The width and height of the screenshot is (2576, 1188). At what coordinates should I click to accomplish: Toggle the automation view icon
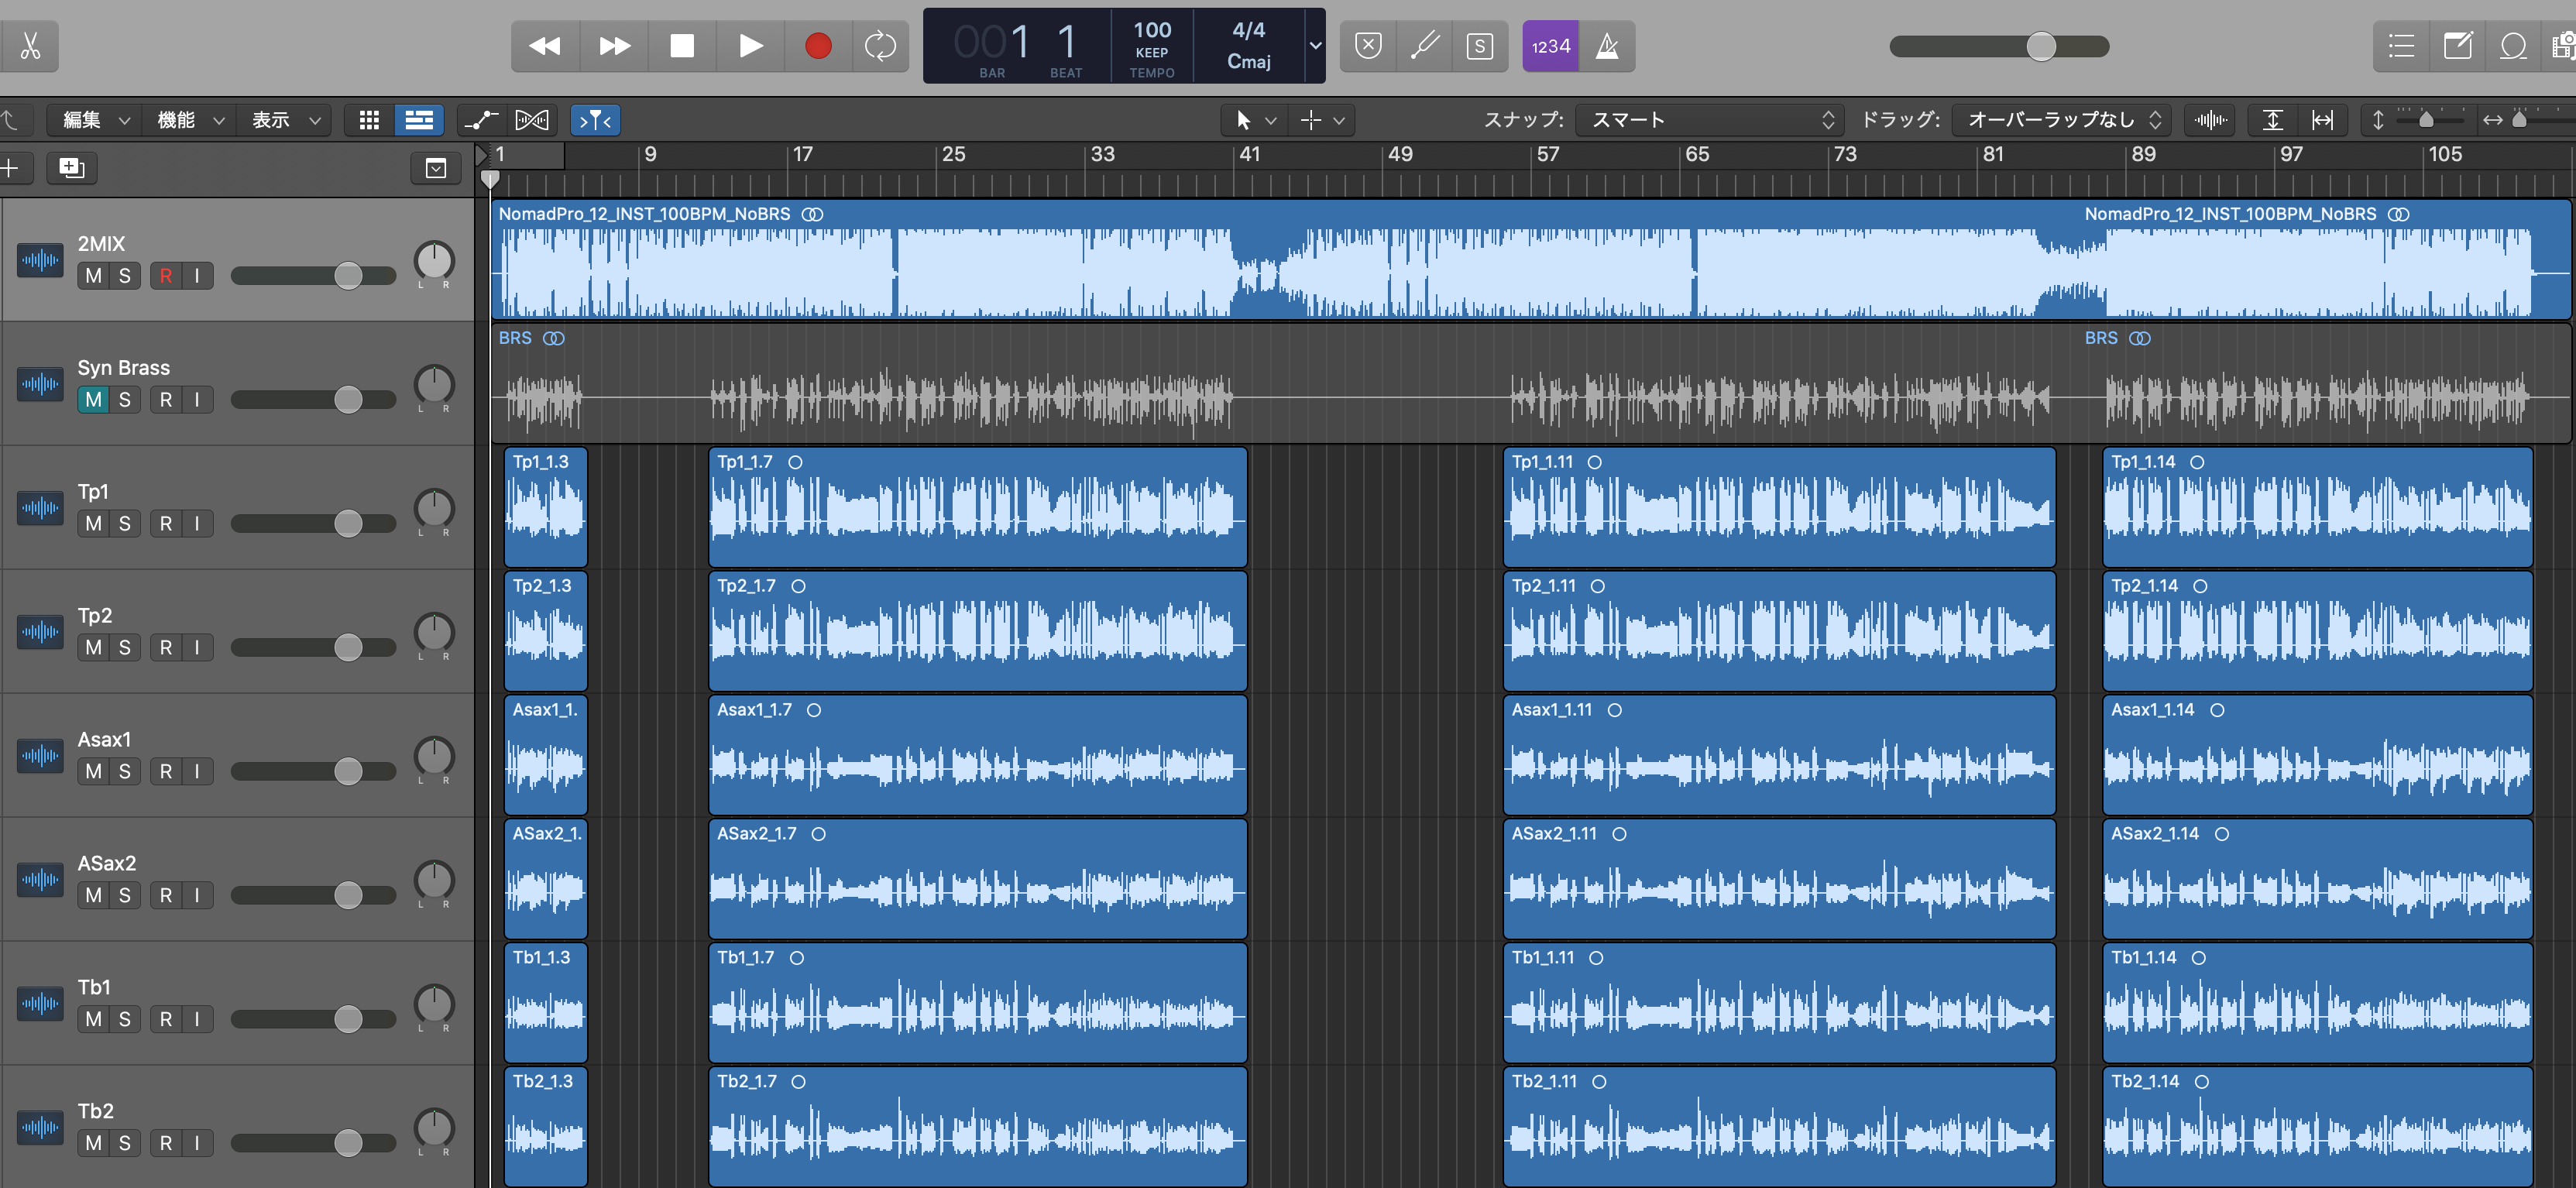coord(481,120)
